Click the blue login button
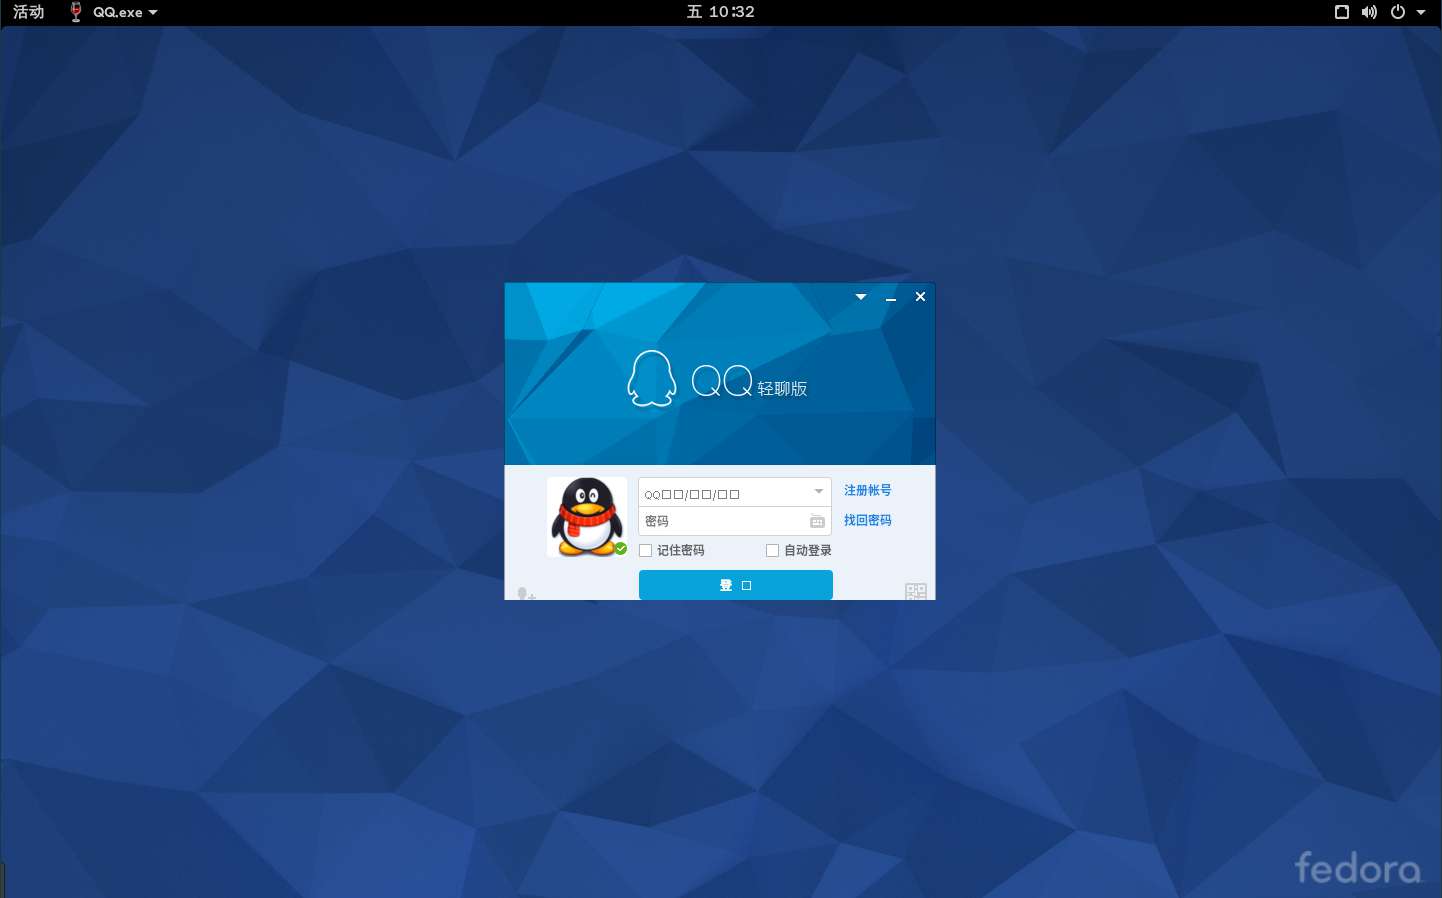1442x898 pixels. (736, 585)
